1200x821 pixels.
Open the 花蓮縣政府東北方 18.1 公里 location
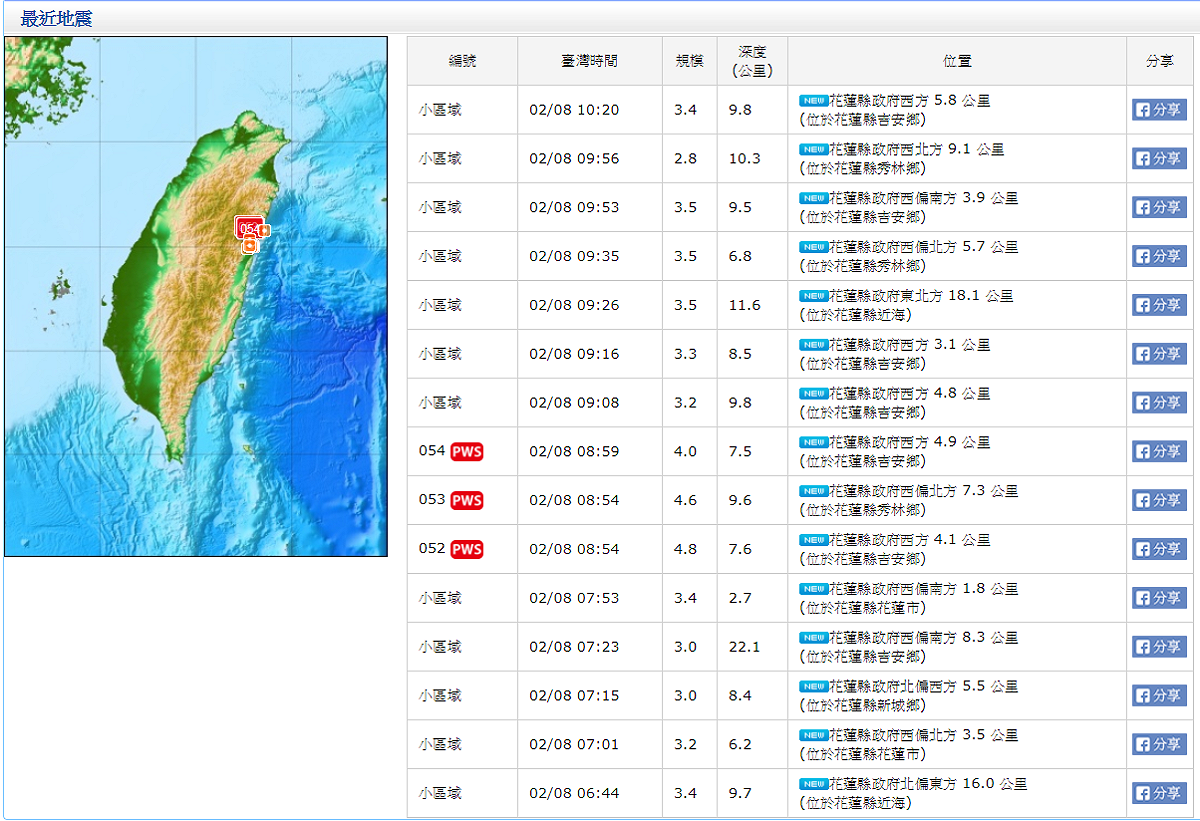[x=921, y=296]
